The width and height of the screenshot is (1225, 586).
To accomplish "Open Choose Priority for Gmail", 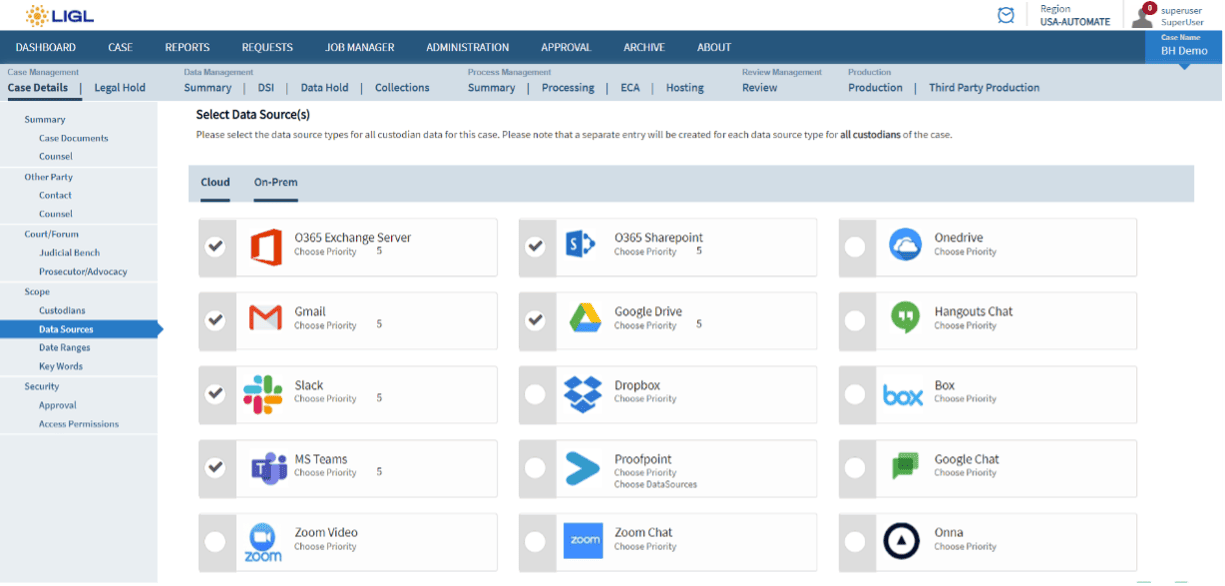I will click(325, 325).
